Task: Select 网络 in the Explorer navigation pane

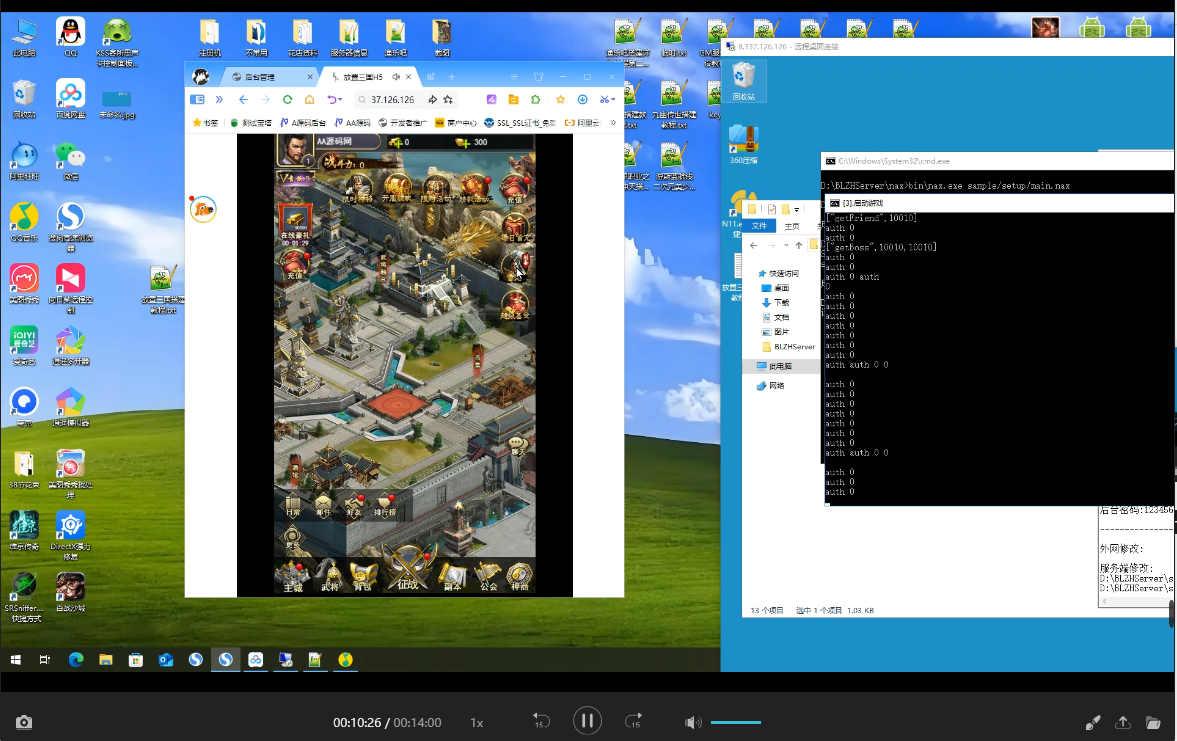Action: (770, 386)
